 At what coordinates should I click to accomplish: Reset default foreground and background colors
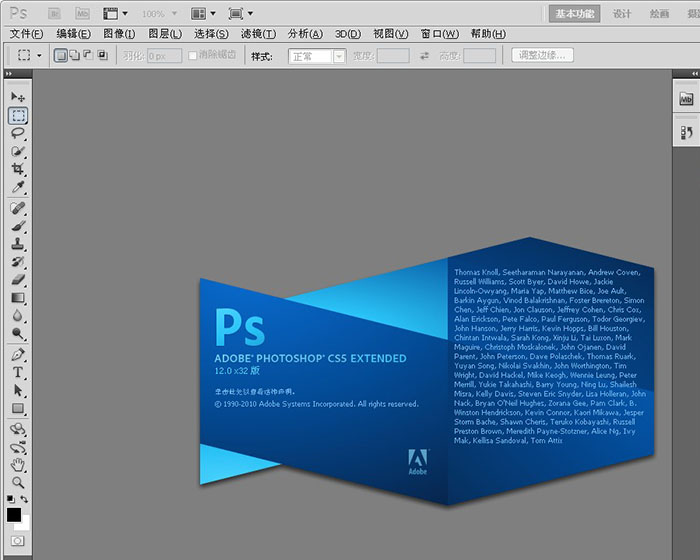(x=10, y=499)
